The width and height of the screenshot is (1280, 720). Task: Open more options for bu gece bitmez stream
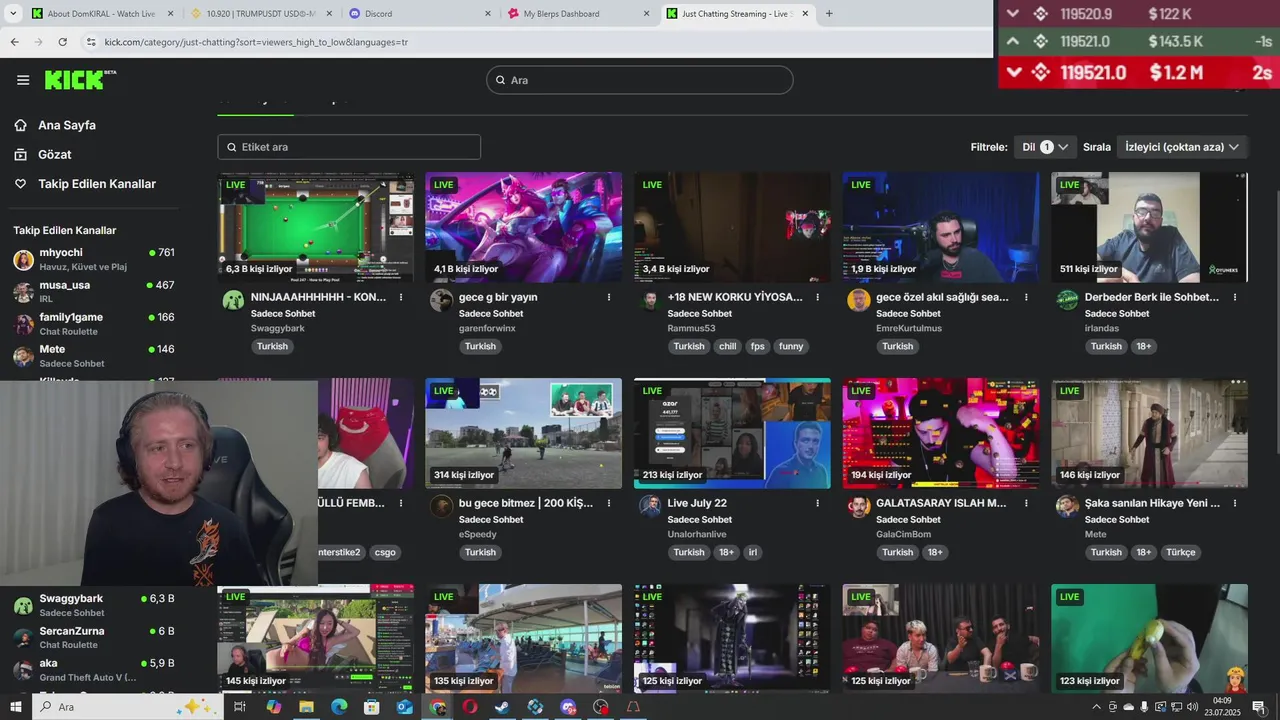point(609,503)
